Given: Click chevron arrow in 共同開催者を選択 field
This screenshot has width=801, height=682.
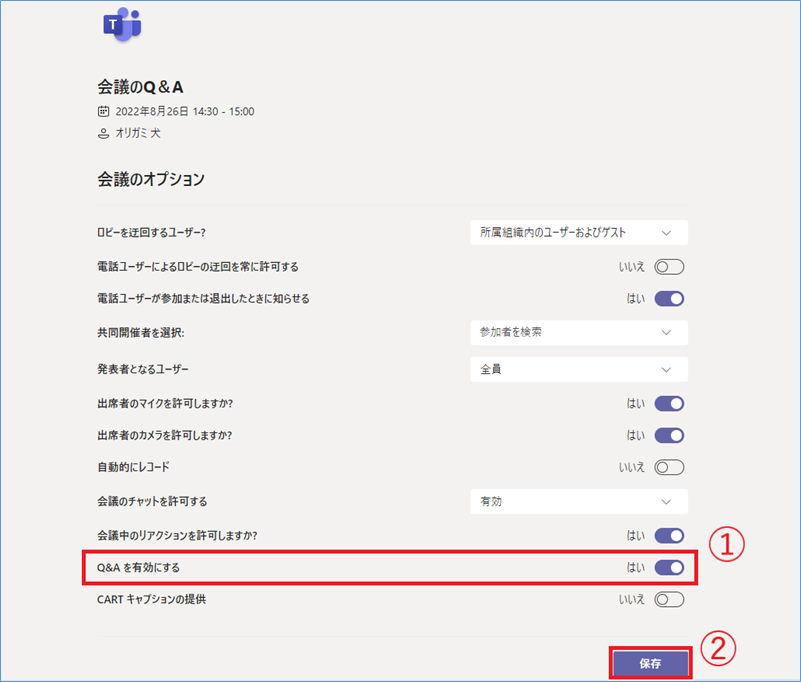Looking at the screenshot, I should point(666,333).
